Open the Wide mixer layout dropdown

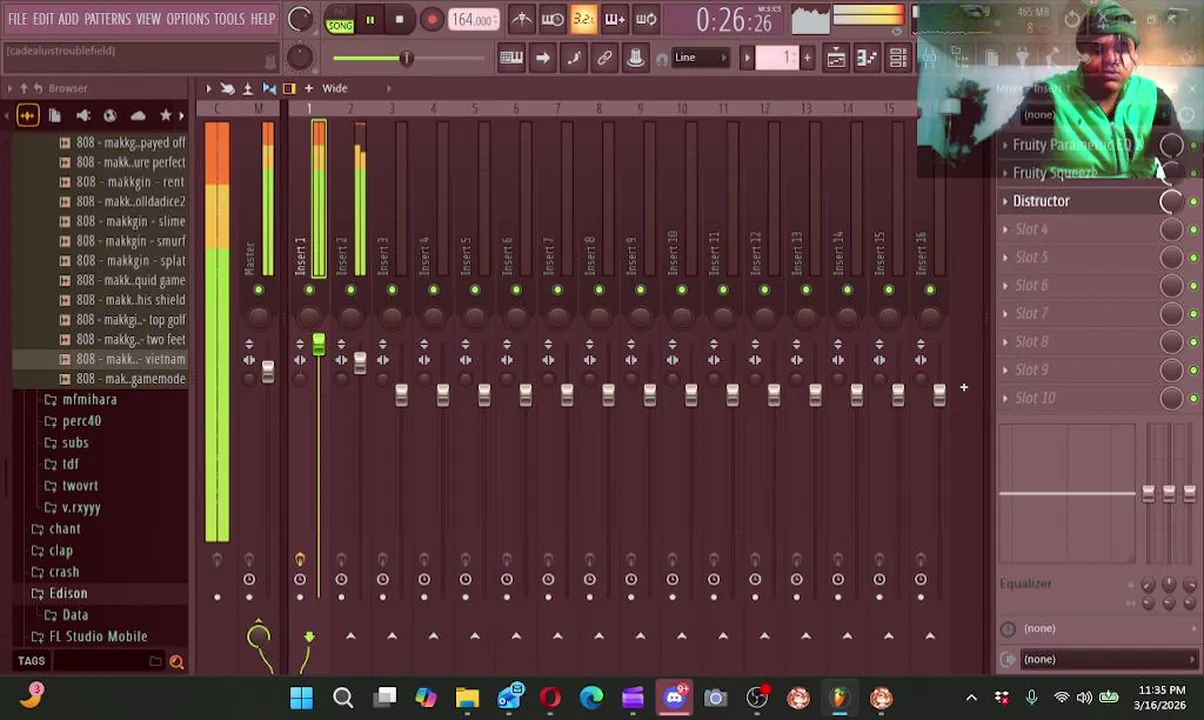pyautogui.click(x=334, y=88)
